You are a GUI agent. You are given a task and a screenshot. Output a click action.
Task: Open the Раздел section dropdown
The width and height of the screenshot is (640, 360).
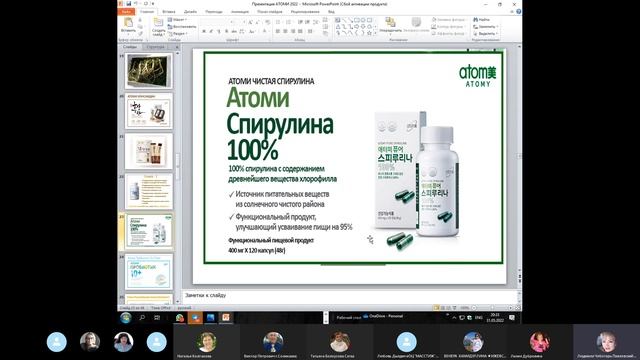coord(178,33)
